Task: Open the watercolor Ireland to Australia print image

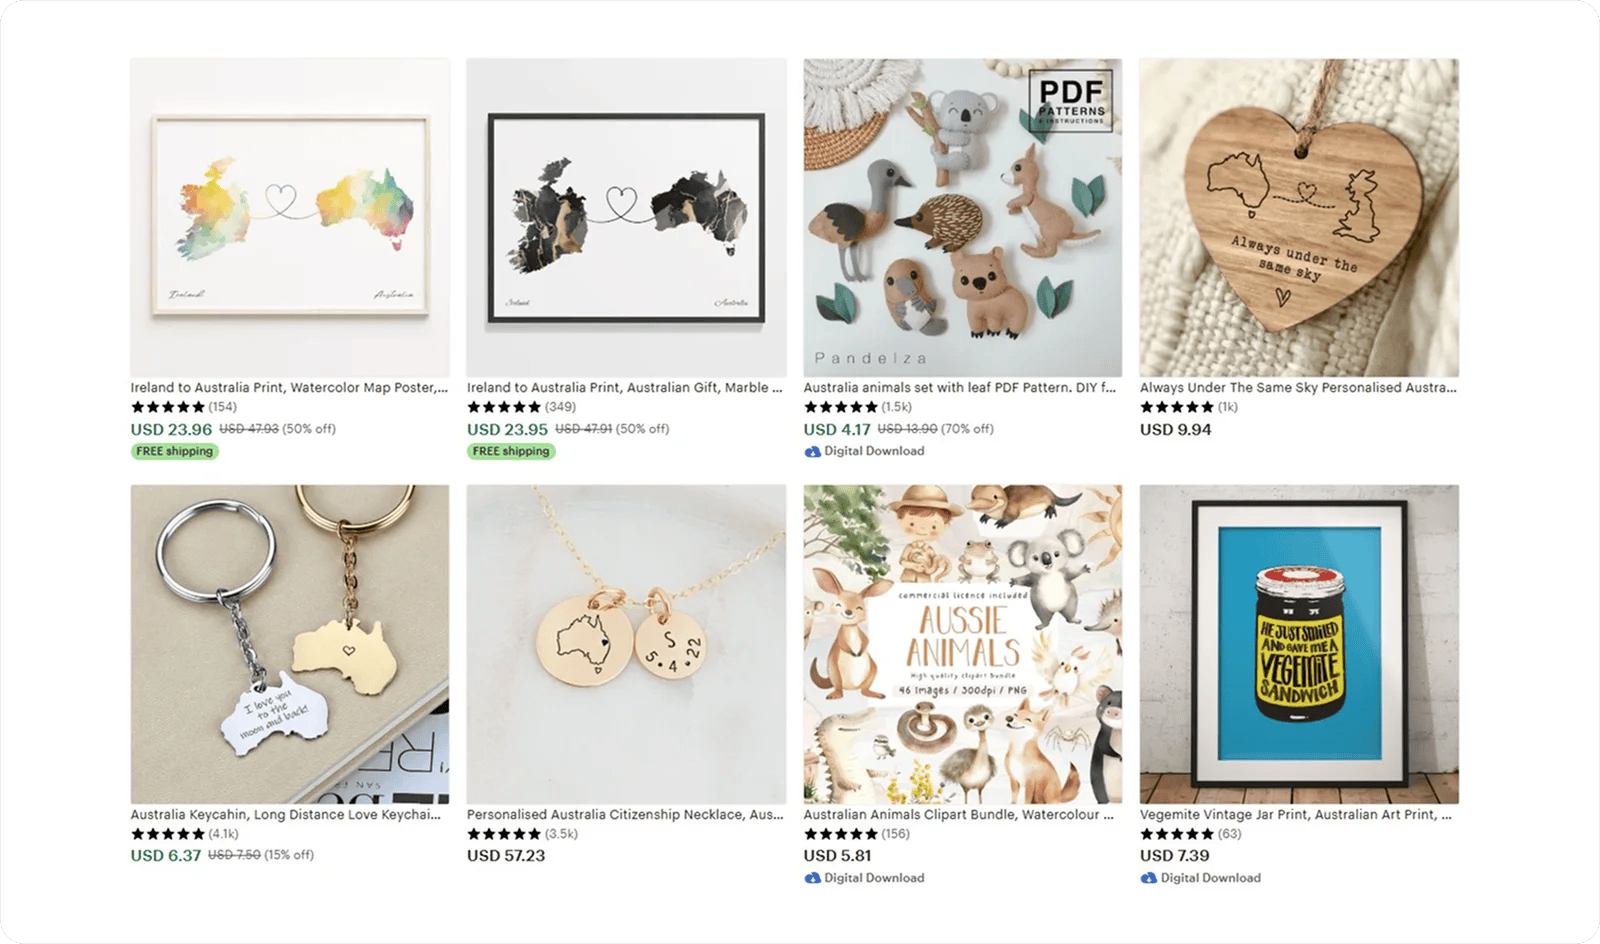Action: pyautogui.click(x=290, y=217)
